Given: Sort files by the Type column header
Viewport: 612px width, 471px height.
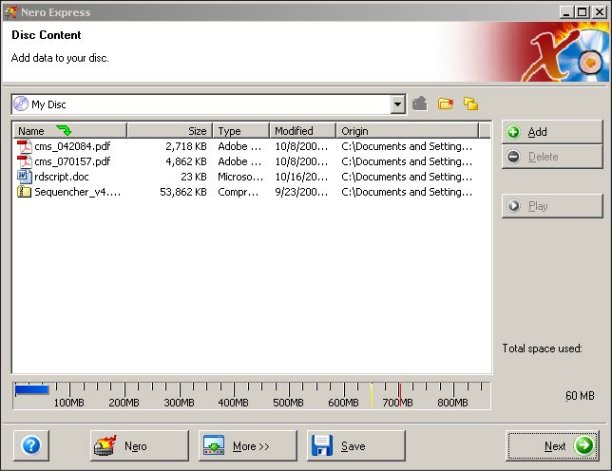Looking at the screenshot, I should pyautogui.click(x=241, y=131).
